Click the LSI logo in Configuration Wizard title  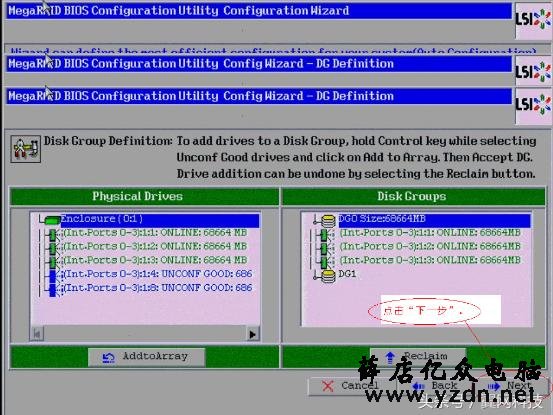tap(533, 20)
